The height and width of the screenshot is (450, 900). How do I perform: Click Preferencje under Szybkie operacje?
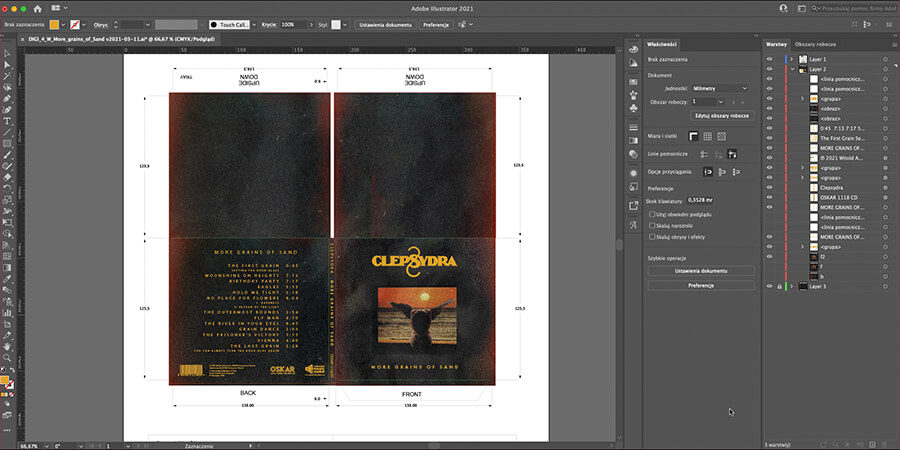701,285
